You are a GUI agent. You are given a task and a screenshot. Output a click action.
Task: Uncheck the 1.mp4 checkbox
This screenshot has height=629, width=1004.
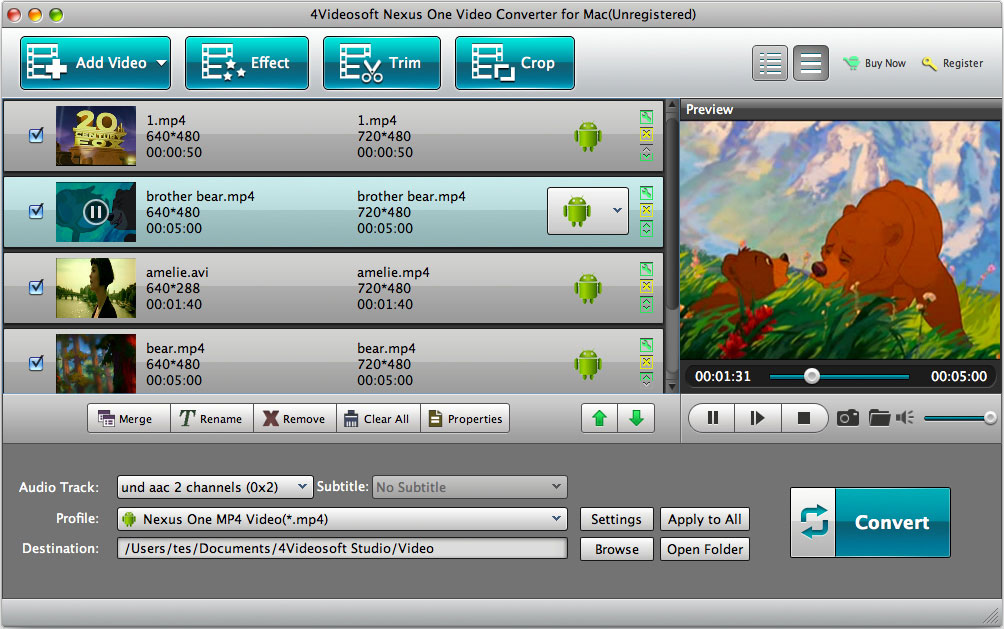pos(36,136)
